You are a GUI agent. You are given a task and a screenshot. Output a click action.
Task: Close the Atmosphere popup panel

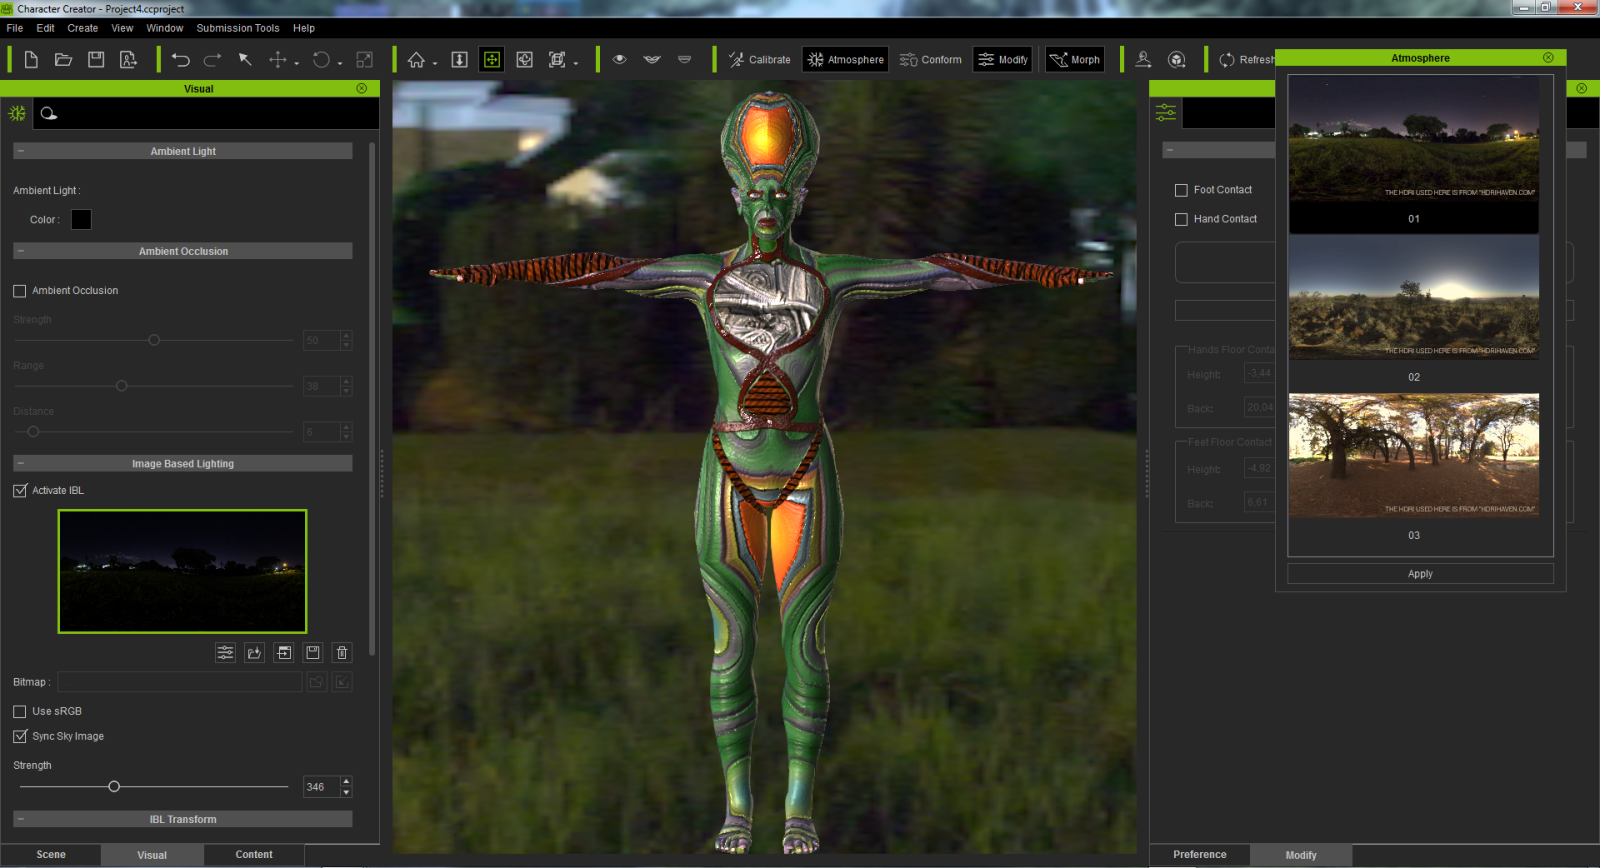1548,58
